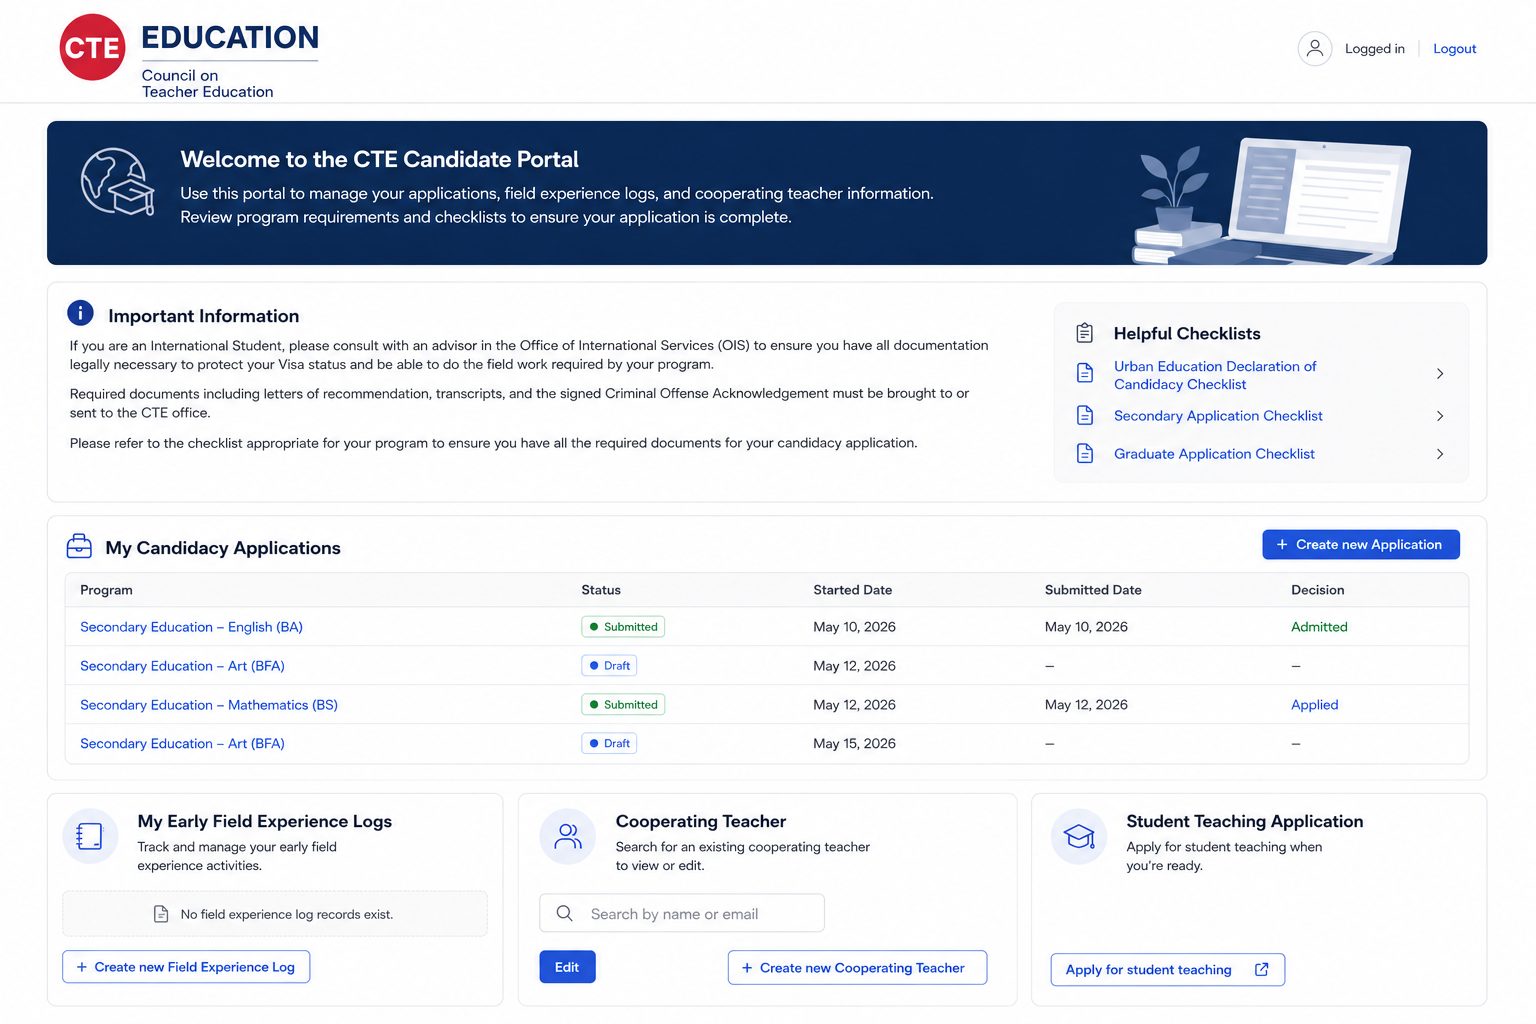
Task: Click the Graduate Application Checklist document icon
Action: click(1085, 453)
